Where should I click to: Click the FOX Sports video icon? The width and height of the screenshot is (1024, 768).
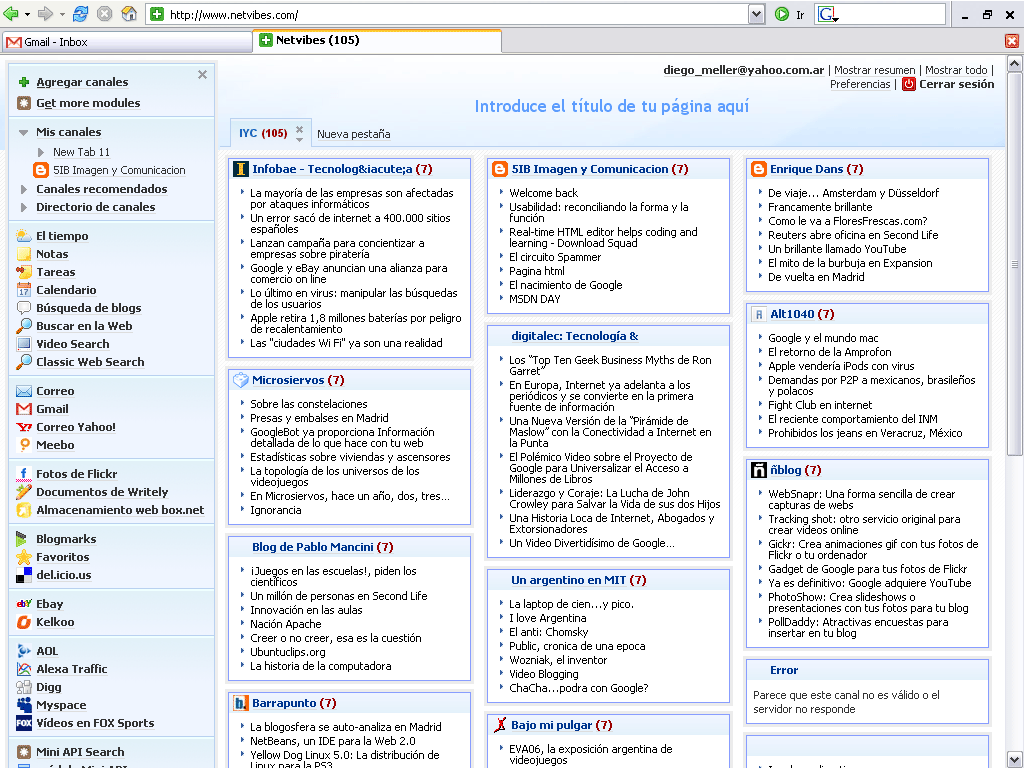(24, 723)
